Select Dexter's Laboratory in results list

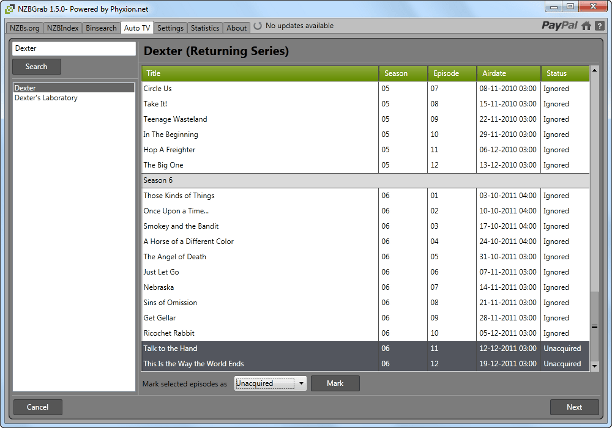74,98
